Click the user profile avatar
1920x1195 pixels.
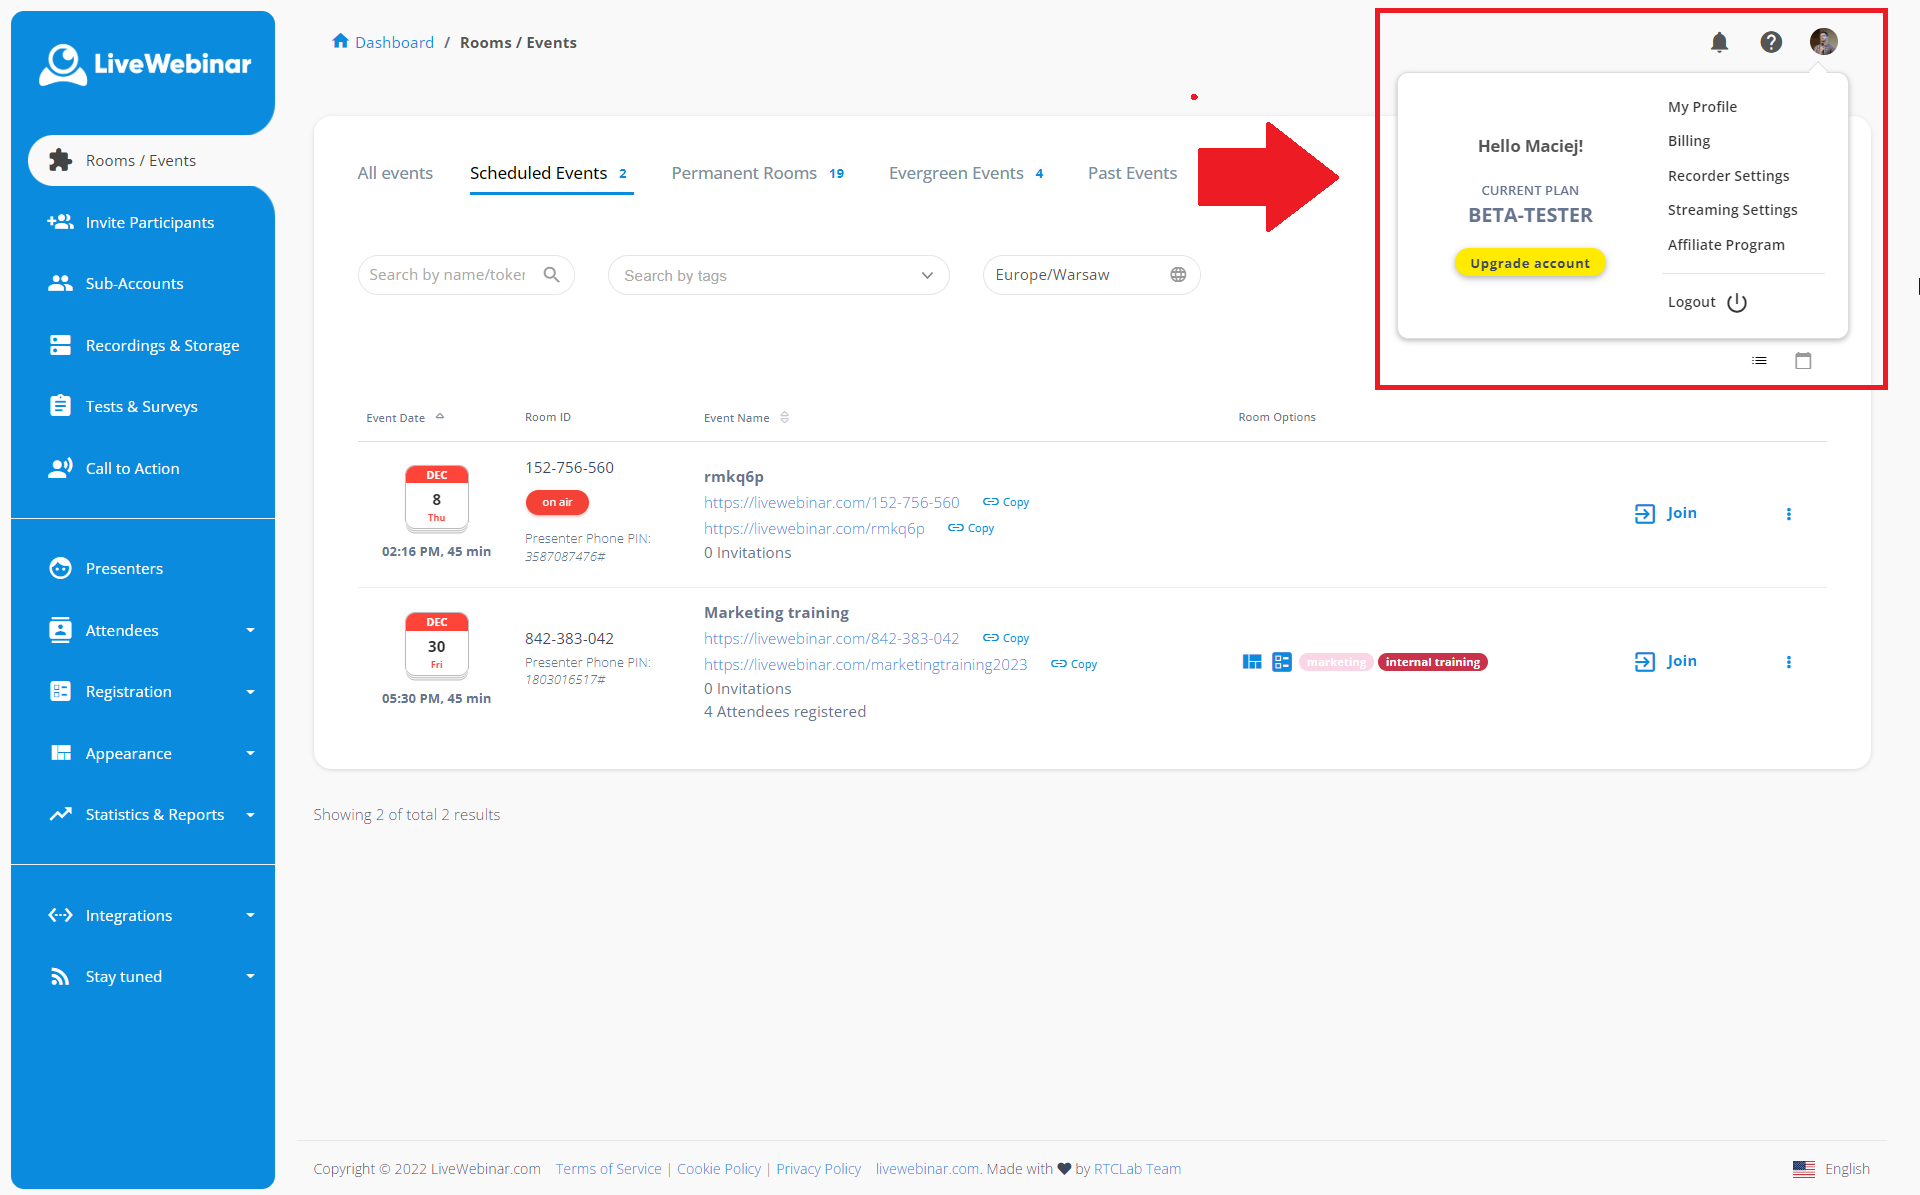(1823, 42)
